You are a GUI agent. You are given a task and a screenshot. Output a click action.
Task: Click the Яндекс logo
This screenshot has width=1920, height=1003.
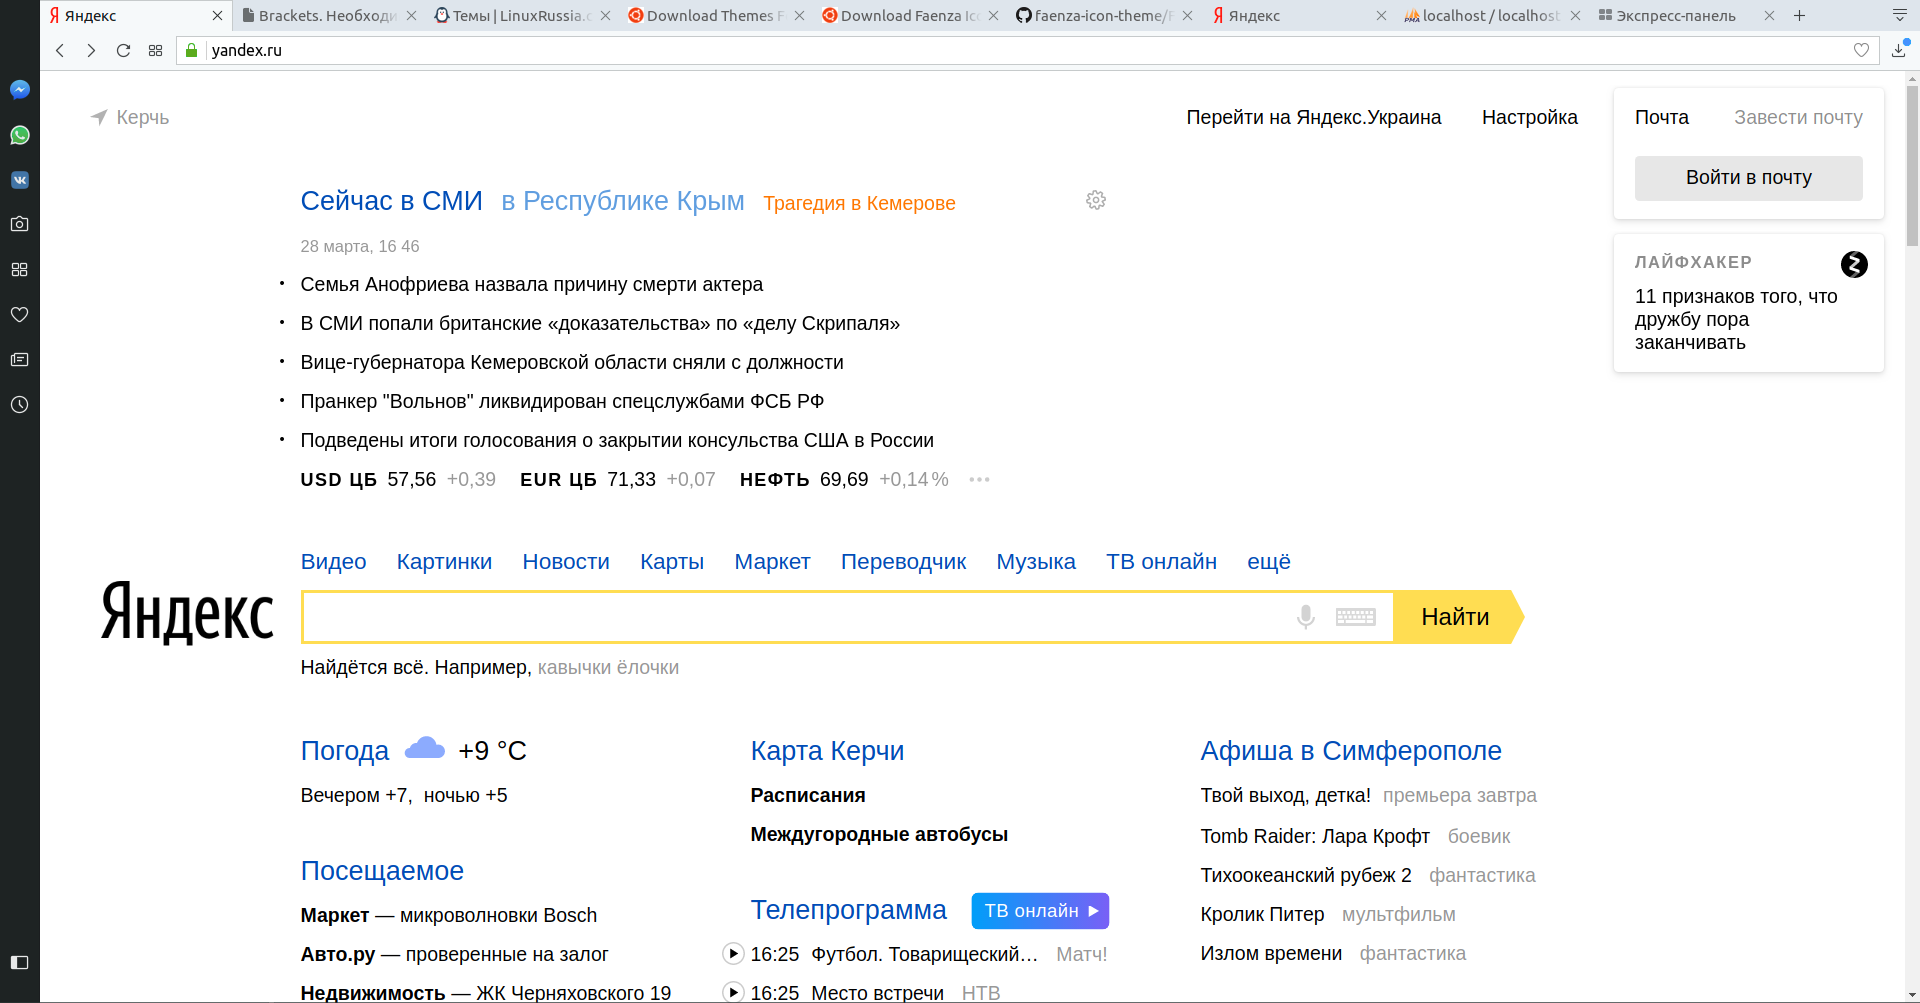pos(187,612)
